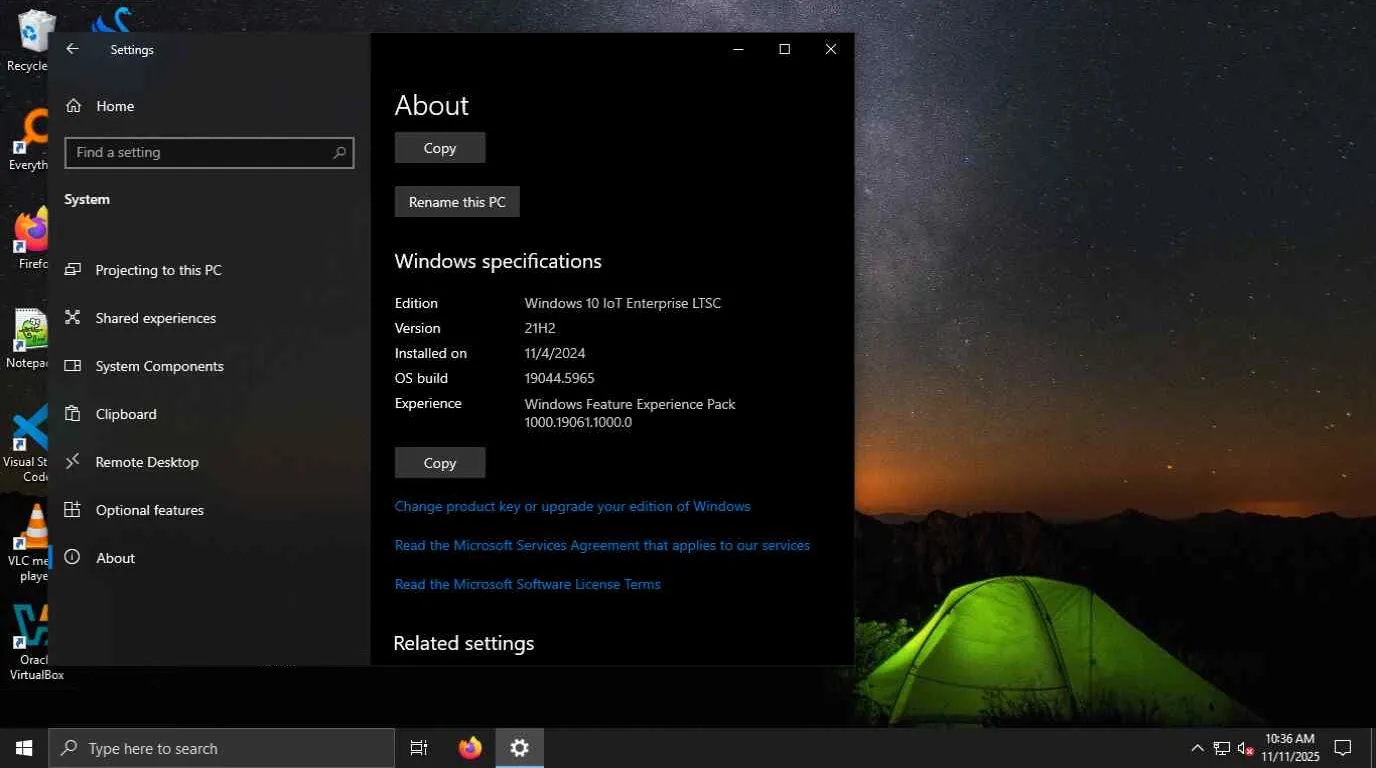Select the Visual Studio Code desktop shortcut
Viewport: 1376px width, 768px height.
coord(27,445)
